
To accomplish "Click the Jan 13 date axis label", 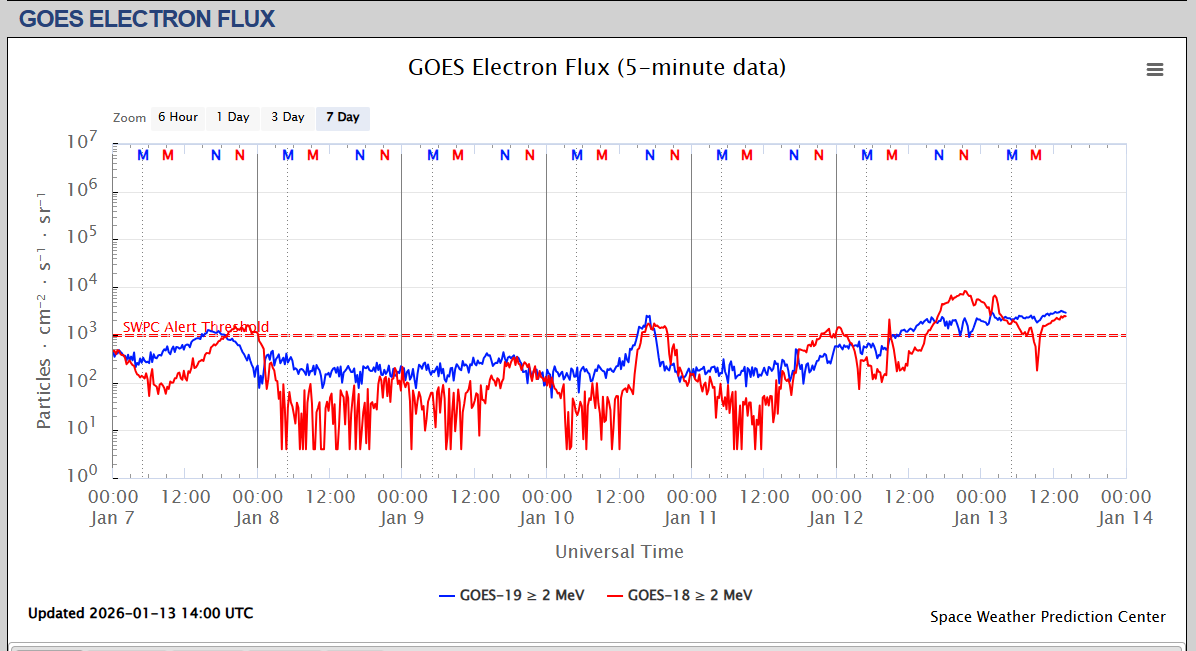I will click(x=981, y=517).
